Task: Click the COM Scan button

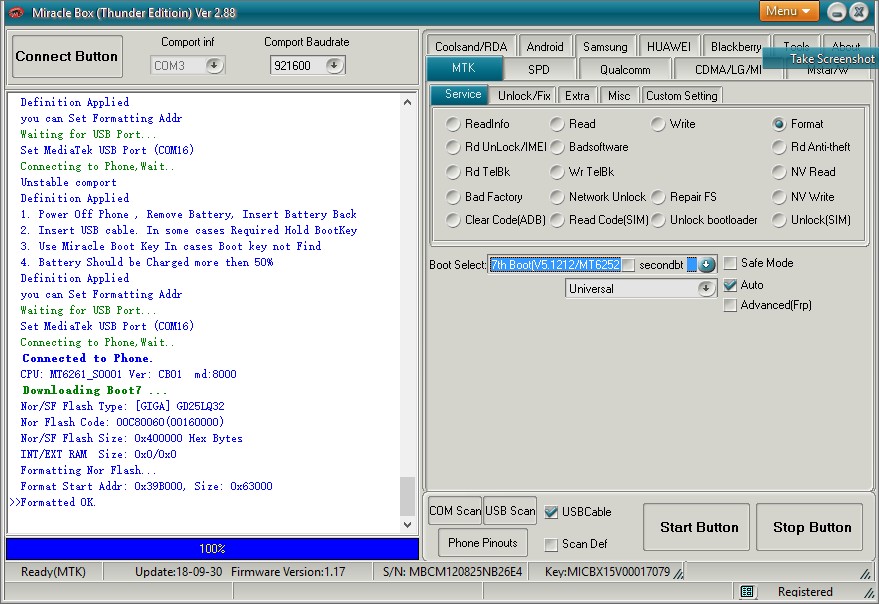Action: [x=455, y=510]
